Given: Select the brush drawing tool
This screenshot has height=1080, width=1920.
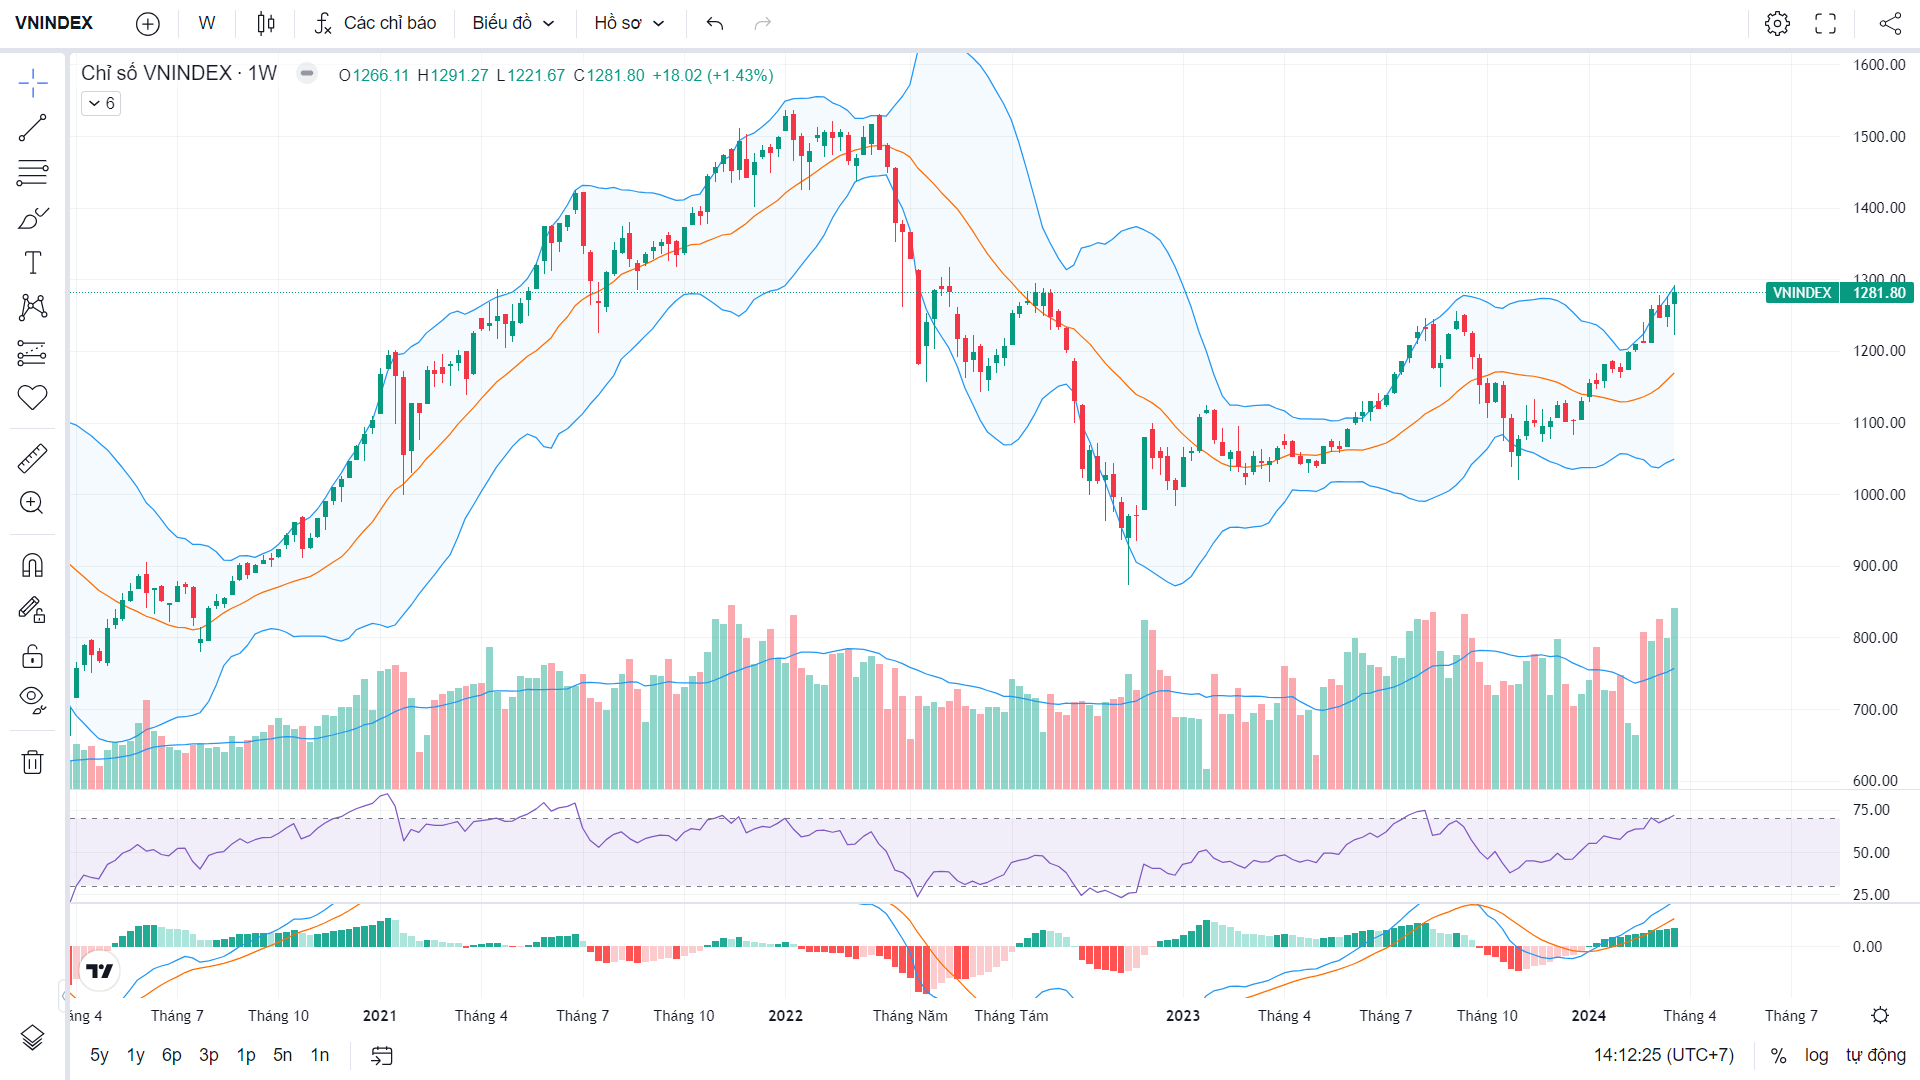Looking at the screenshot, I should 33,218.
